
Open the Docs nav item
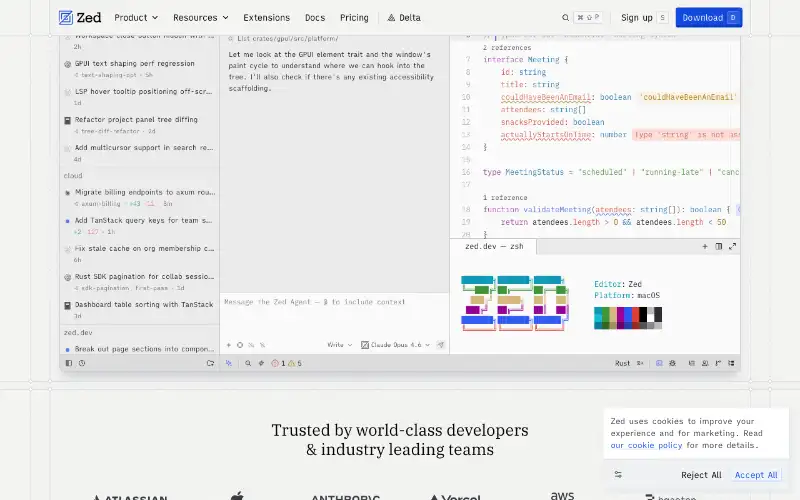[x=315, y=18]
